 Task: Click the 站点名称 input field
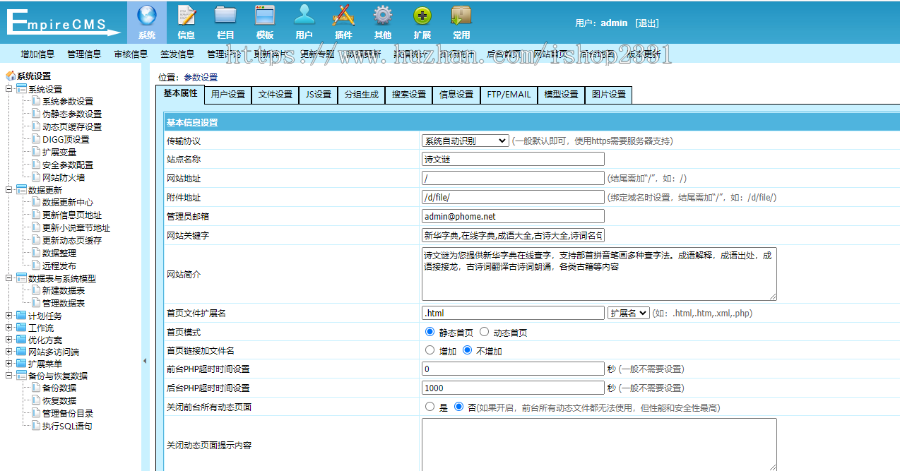[x=513, y=159]
